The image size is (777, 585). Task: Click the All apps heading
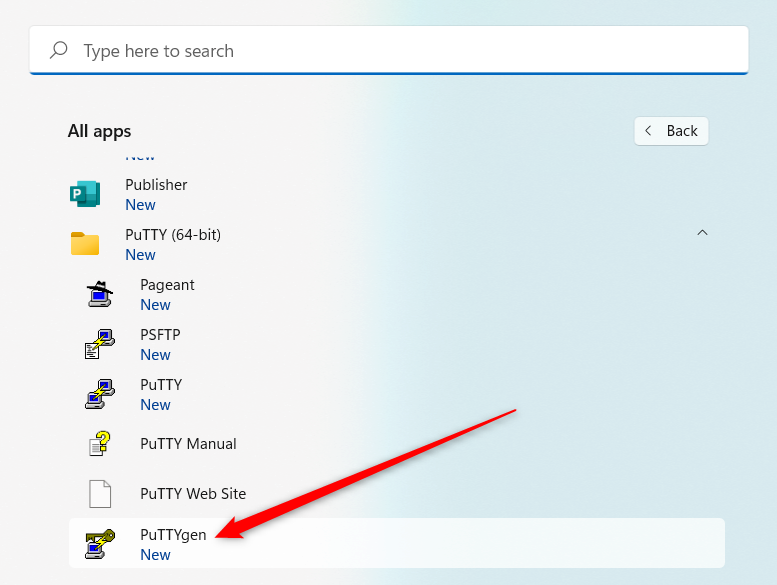(99, 131)
